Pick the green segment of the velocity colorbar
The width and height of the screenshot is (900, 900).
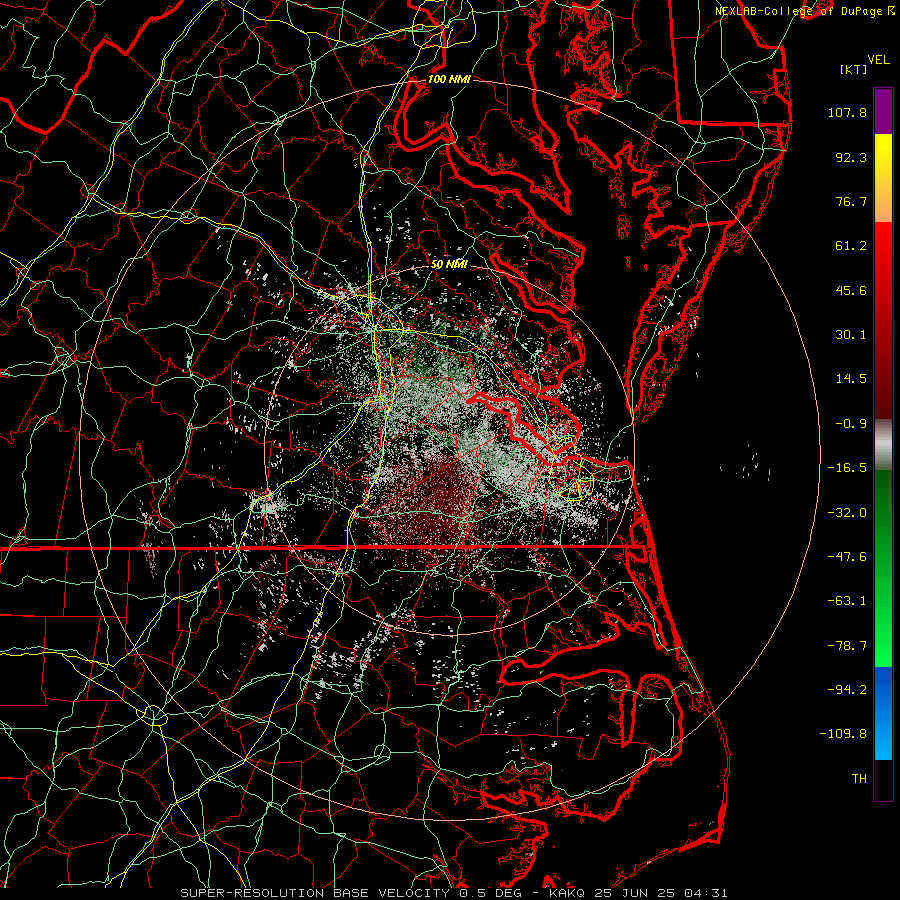click(x=883, y=568)
